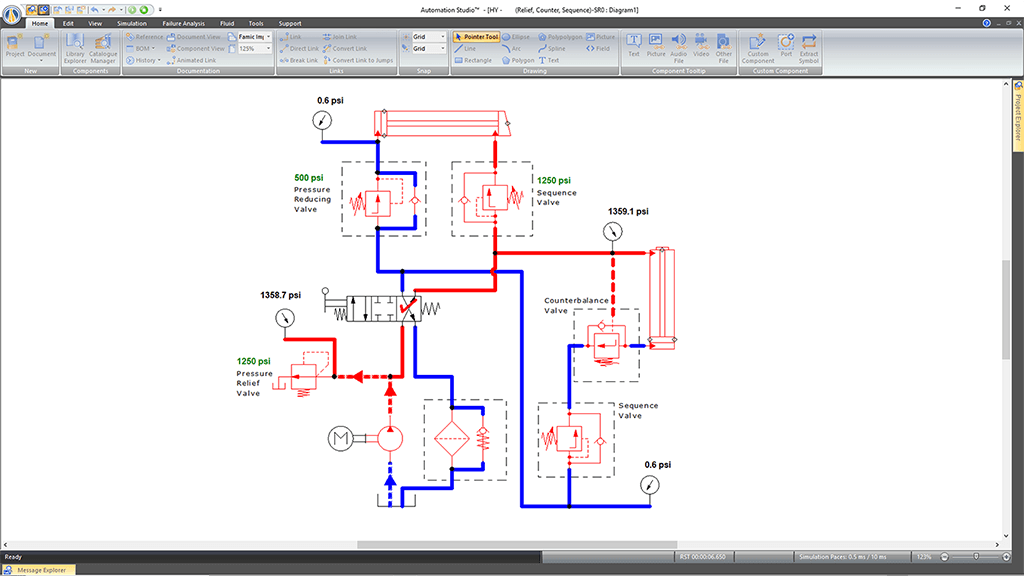The image size is (1024, 576).
Task: Open the Failure Analysis tab
Action: 183,22
